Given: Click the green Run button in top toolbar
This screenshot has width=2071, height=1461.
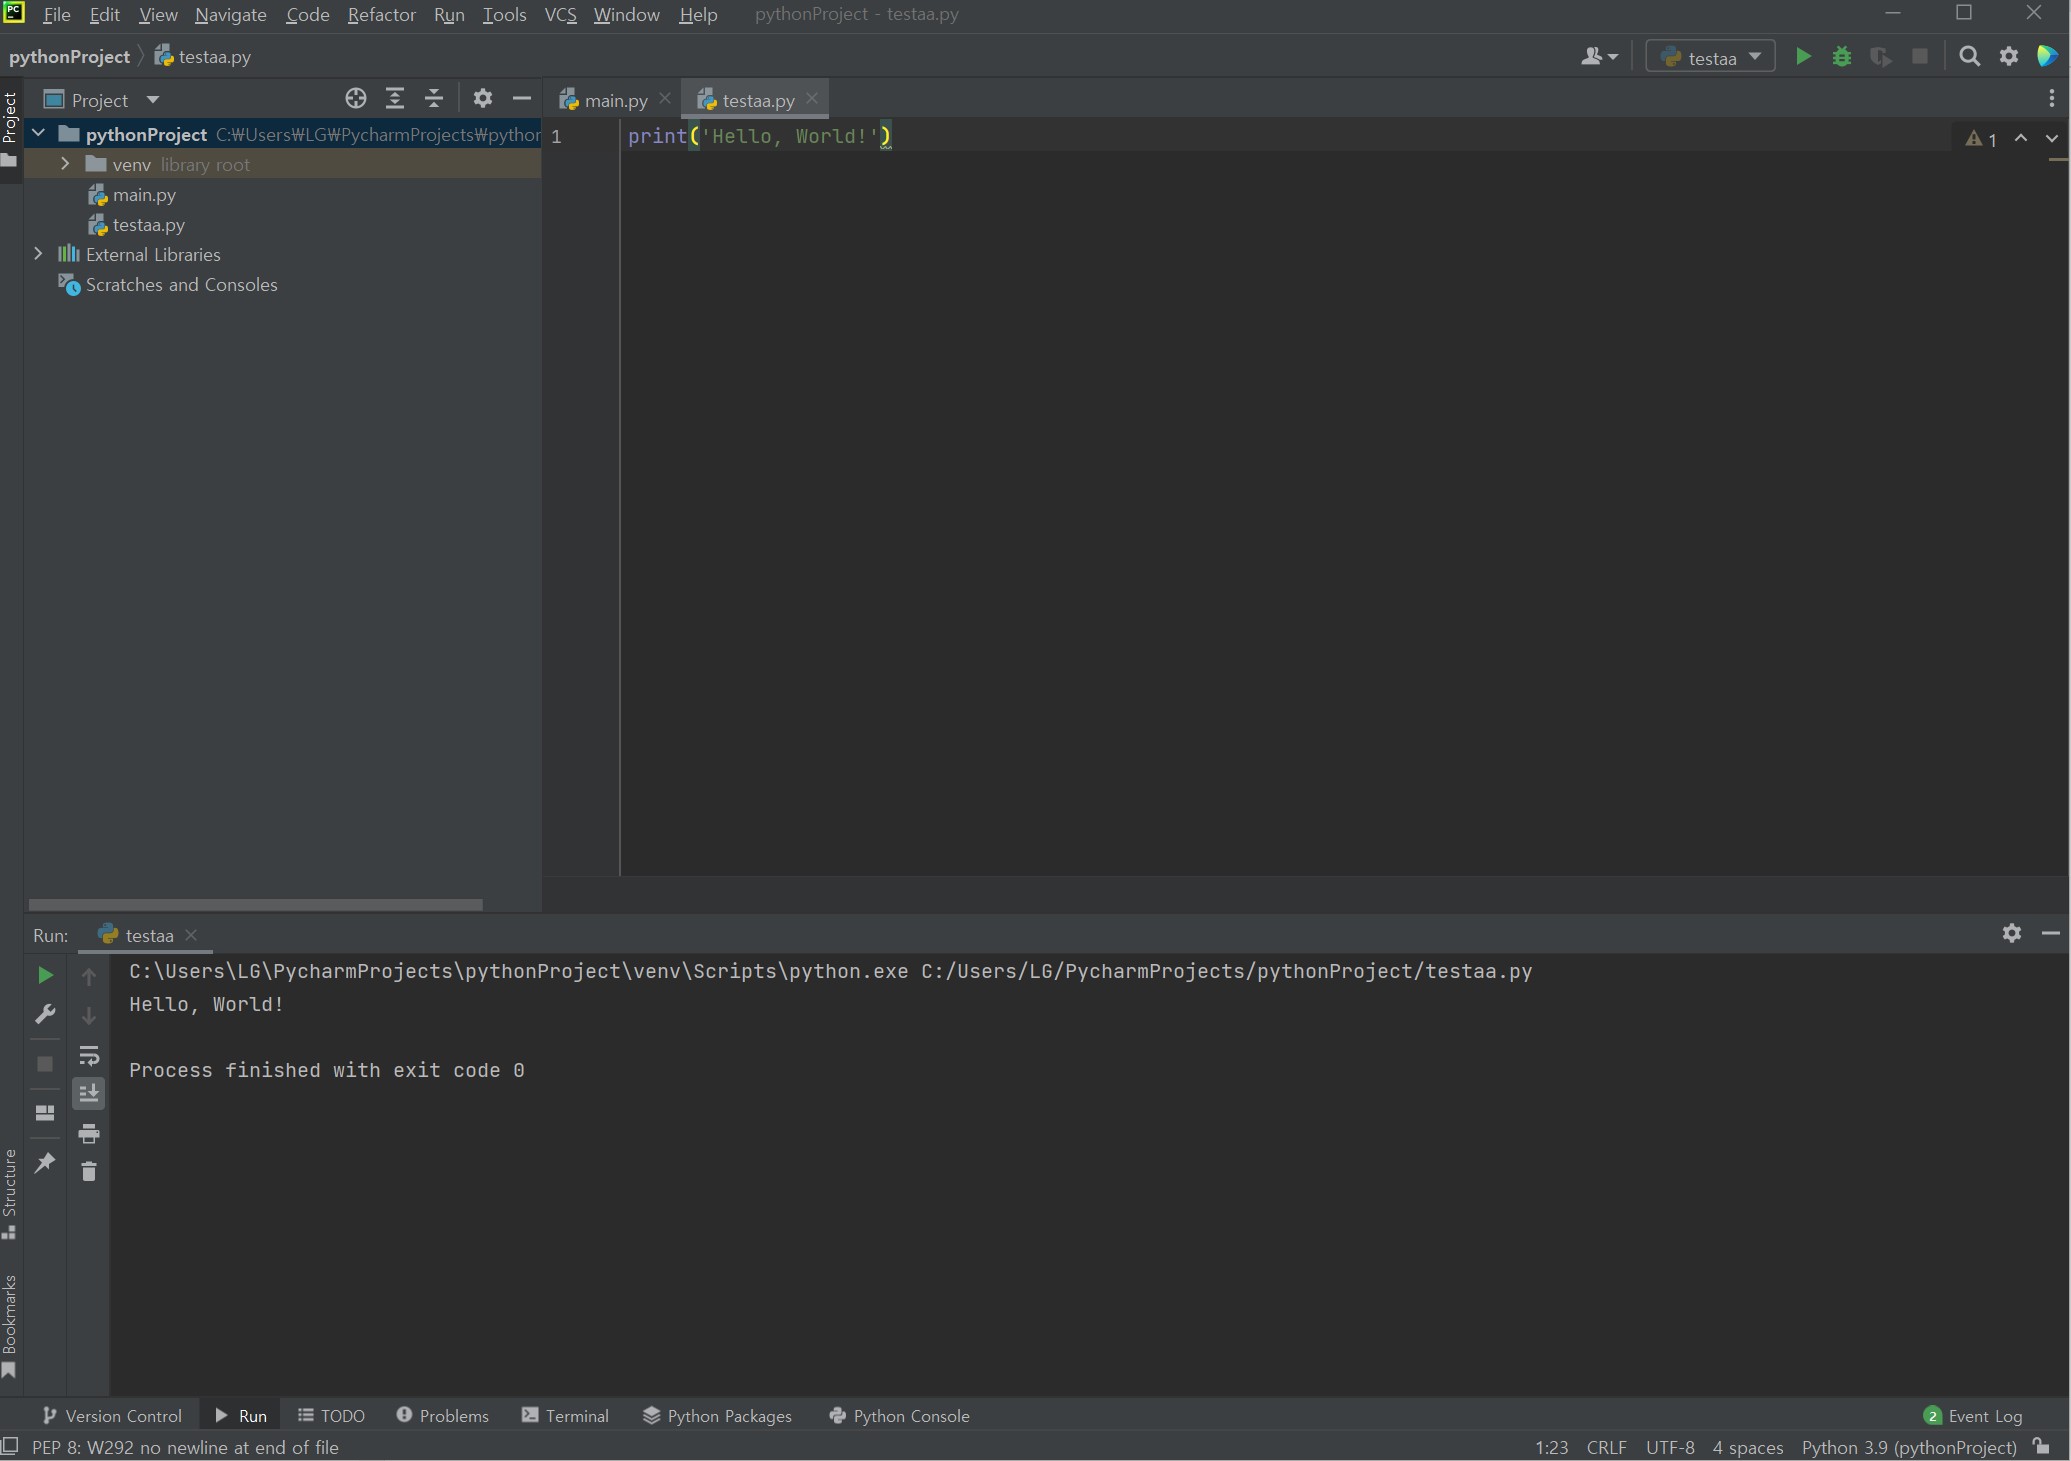Looking at the screenshot, I should [x=1803, y=57].
